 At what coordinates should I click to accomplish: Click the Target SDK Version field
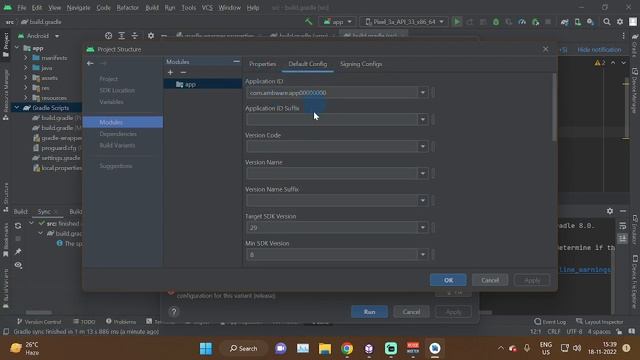[332, 227]
